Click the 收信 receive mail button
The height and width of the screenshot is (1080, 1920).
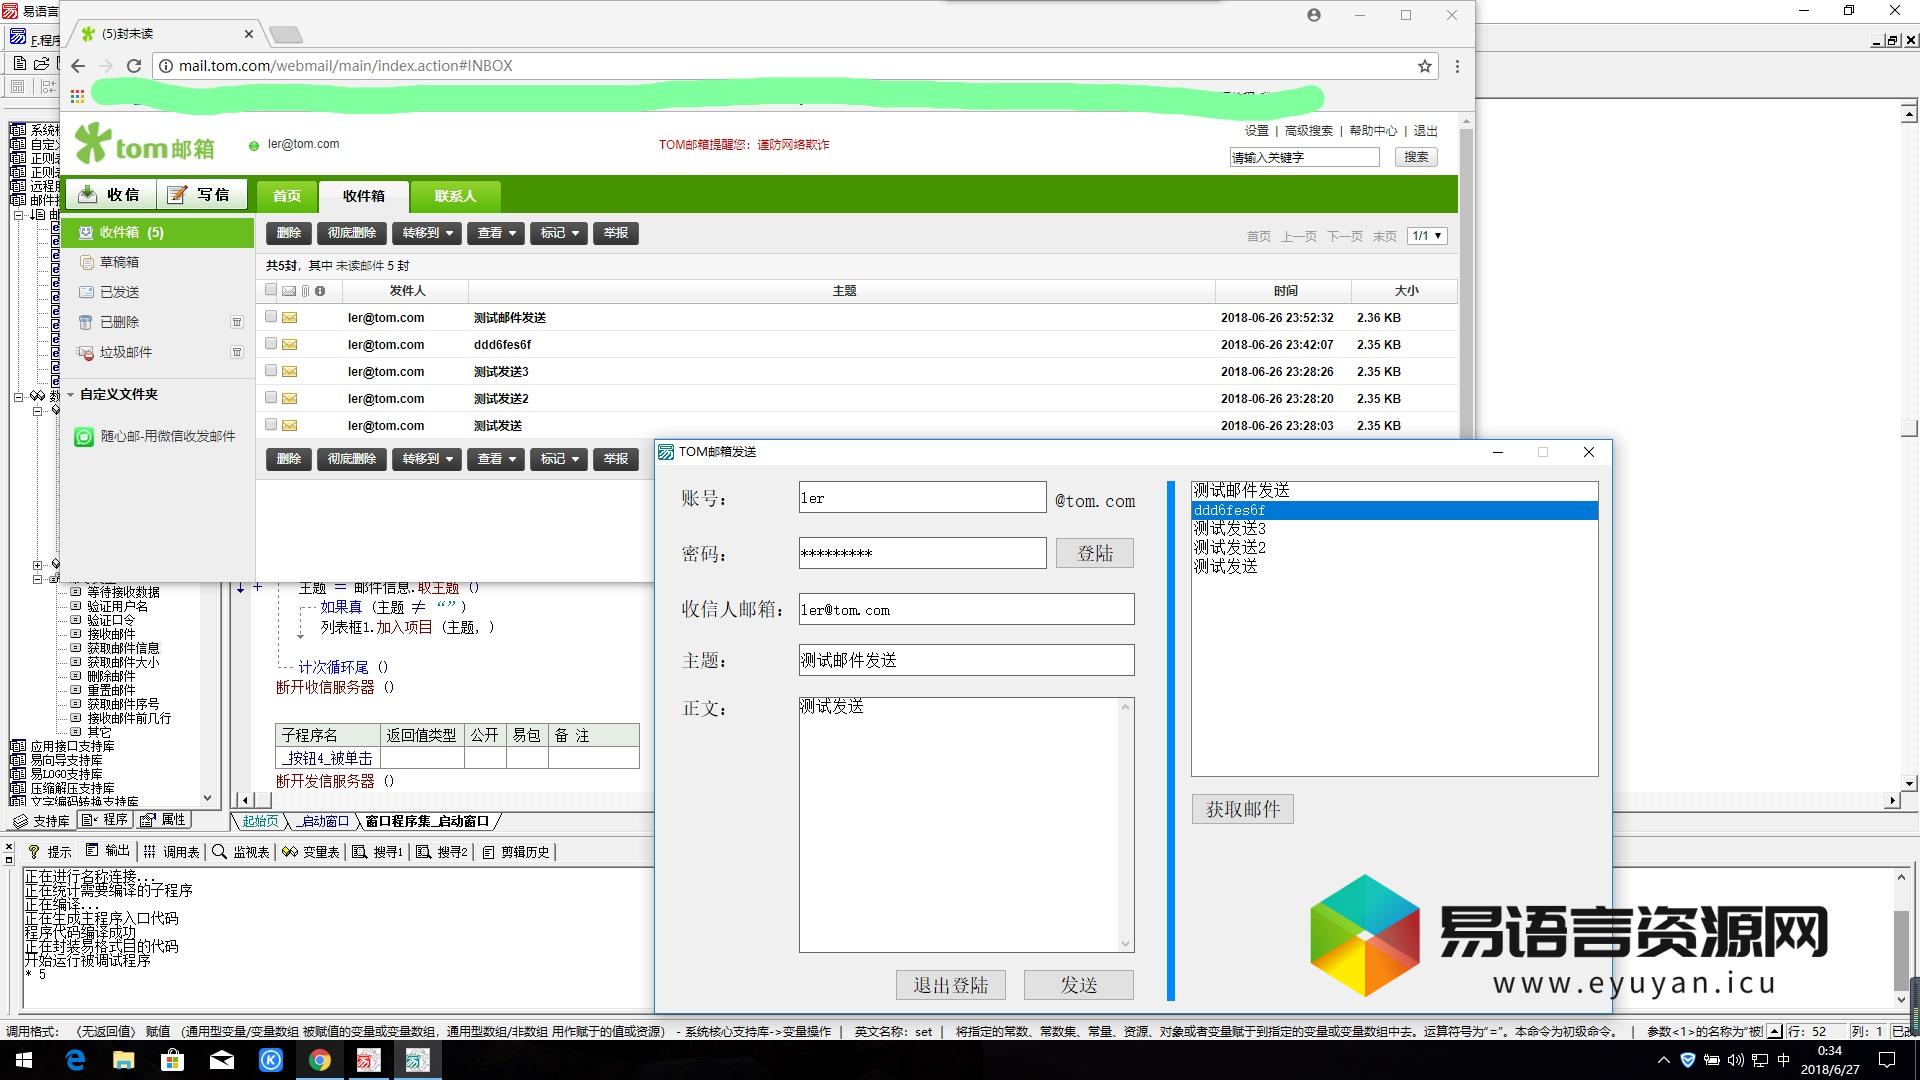click(x=110, y=194)
